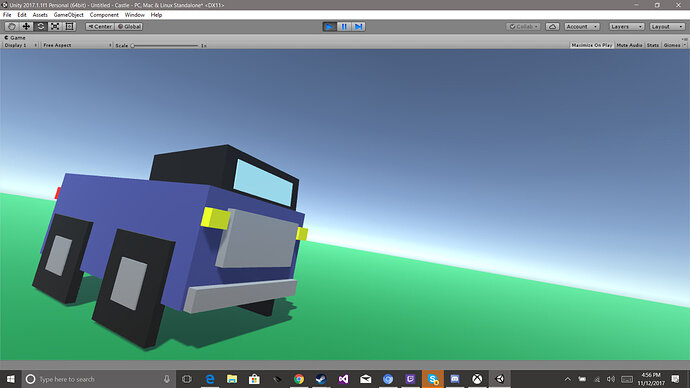This screenshot has height=388, width=690.
Task: Open the Windows Start menu
Action: point(11,379)
